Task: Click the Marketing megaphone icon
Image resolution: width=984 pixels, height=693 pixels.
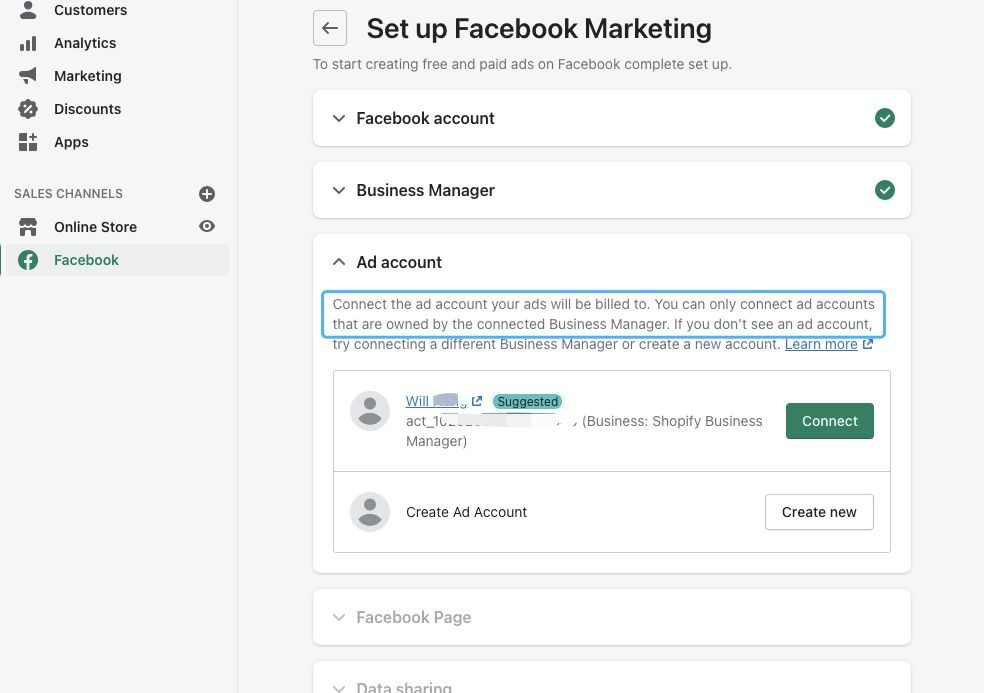Action: pyautogui.click(x=28, y=76)
